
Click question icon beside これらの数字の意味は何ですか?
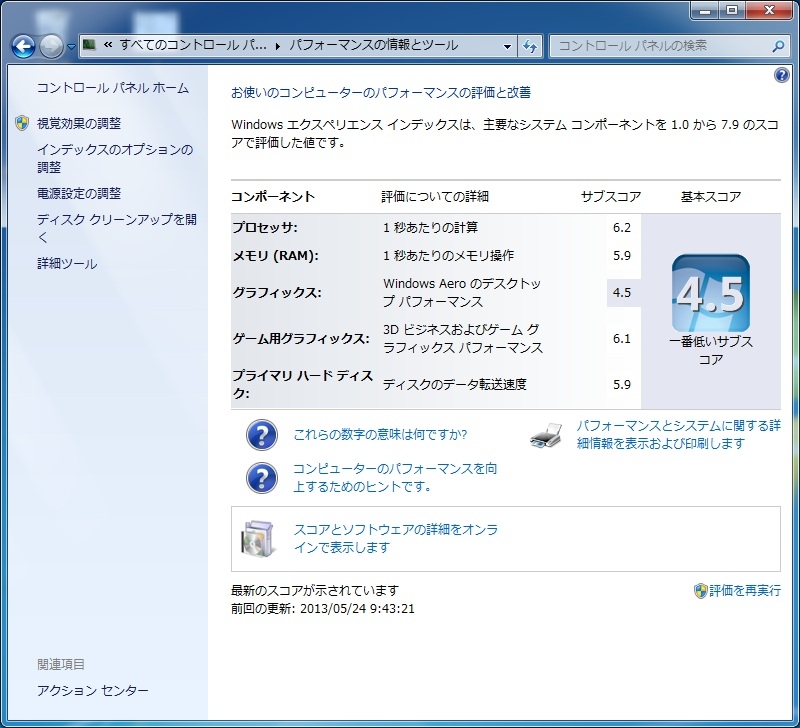(262, 435)
